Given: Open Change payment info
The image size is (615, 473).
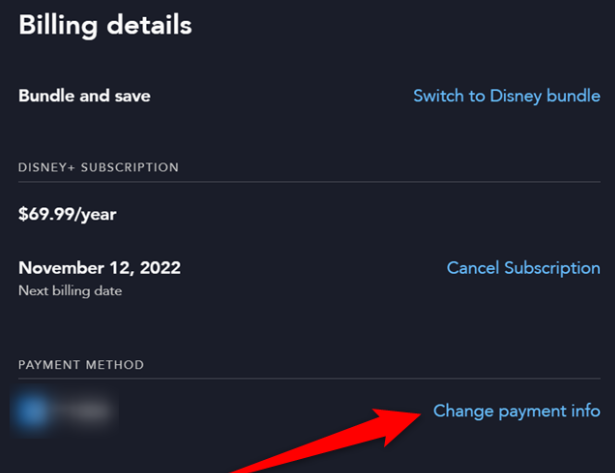Looking at the screenshot, I should click(x=517, y=411).
